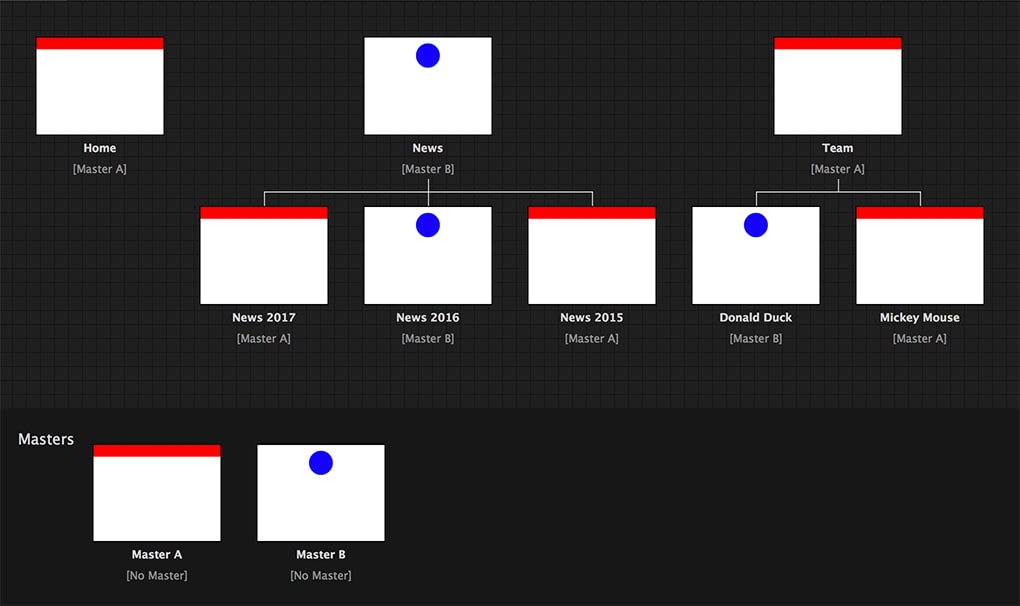Image resolution: width=1020 pixels, height=606 pixels.
Task: Click the [Master A] tag under News 2017
Action: [x=263, y=339]
